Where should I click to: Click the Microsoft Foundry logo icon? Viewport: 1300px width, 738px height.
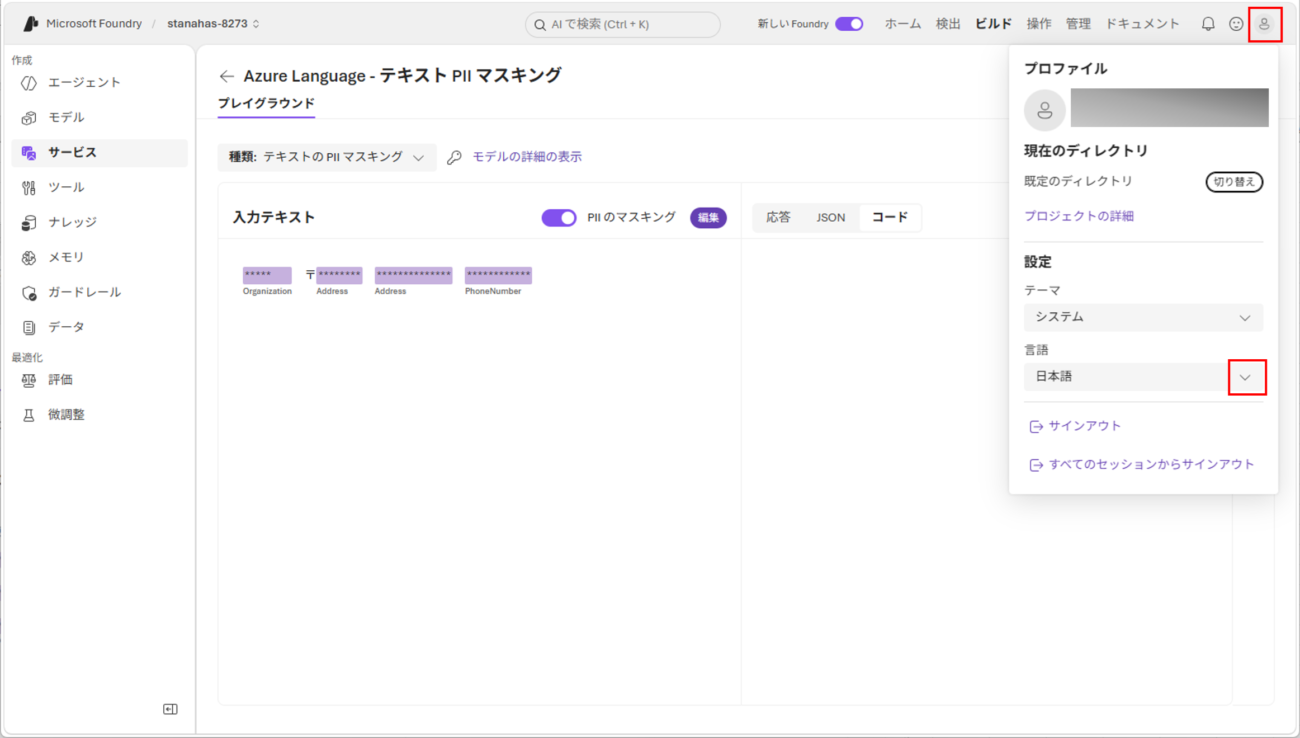[x=31, y=24]
